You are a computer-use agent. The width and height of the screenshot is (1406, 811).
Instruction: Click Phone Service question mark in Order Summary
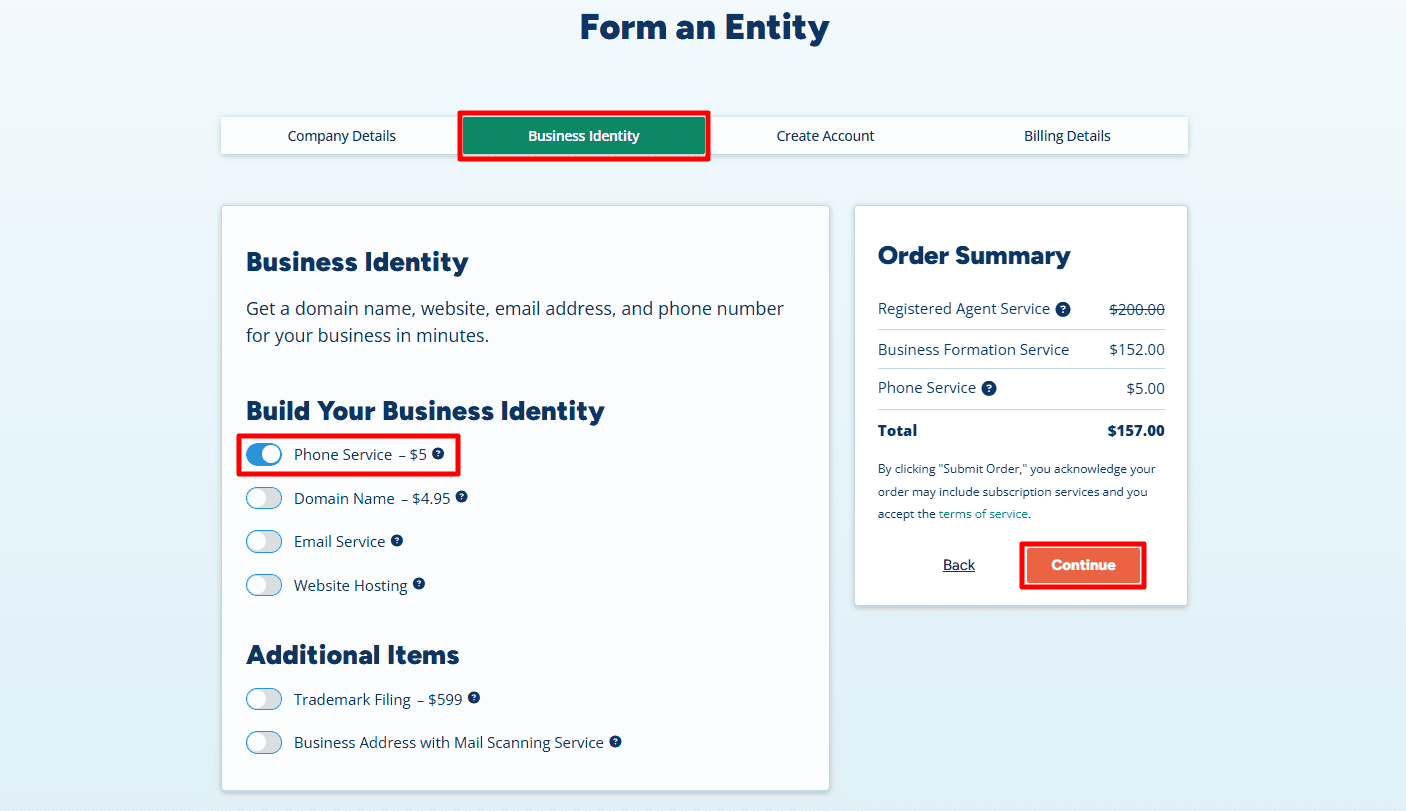pyautogui.click(x=988, y=388)
